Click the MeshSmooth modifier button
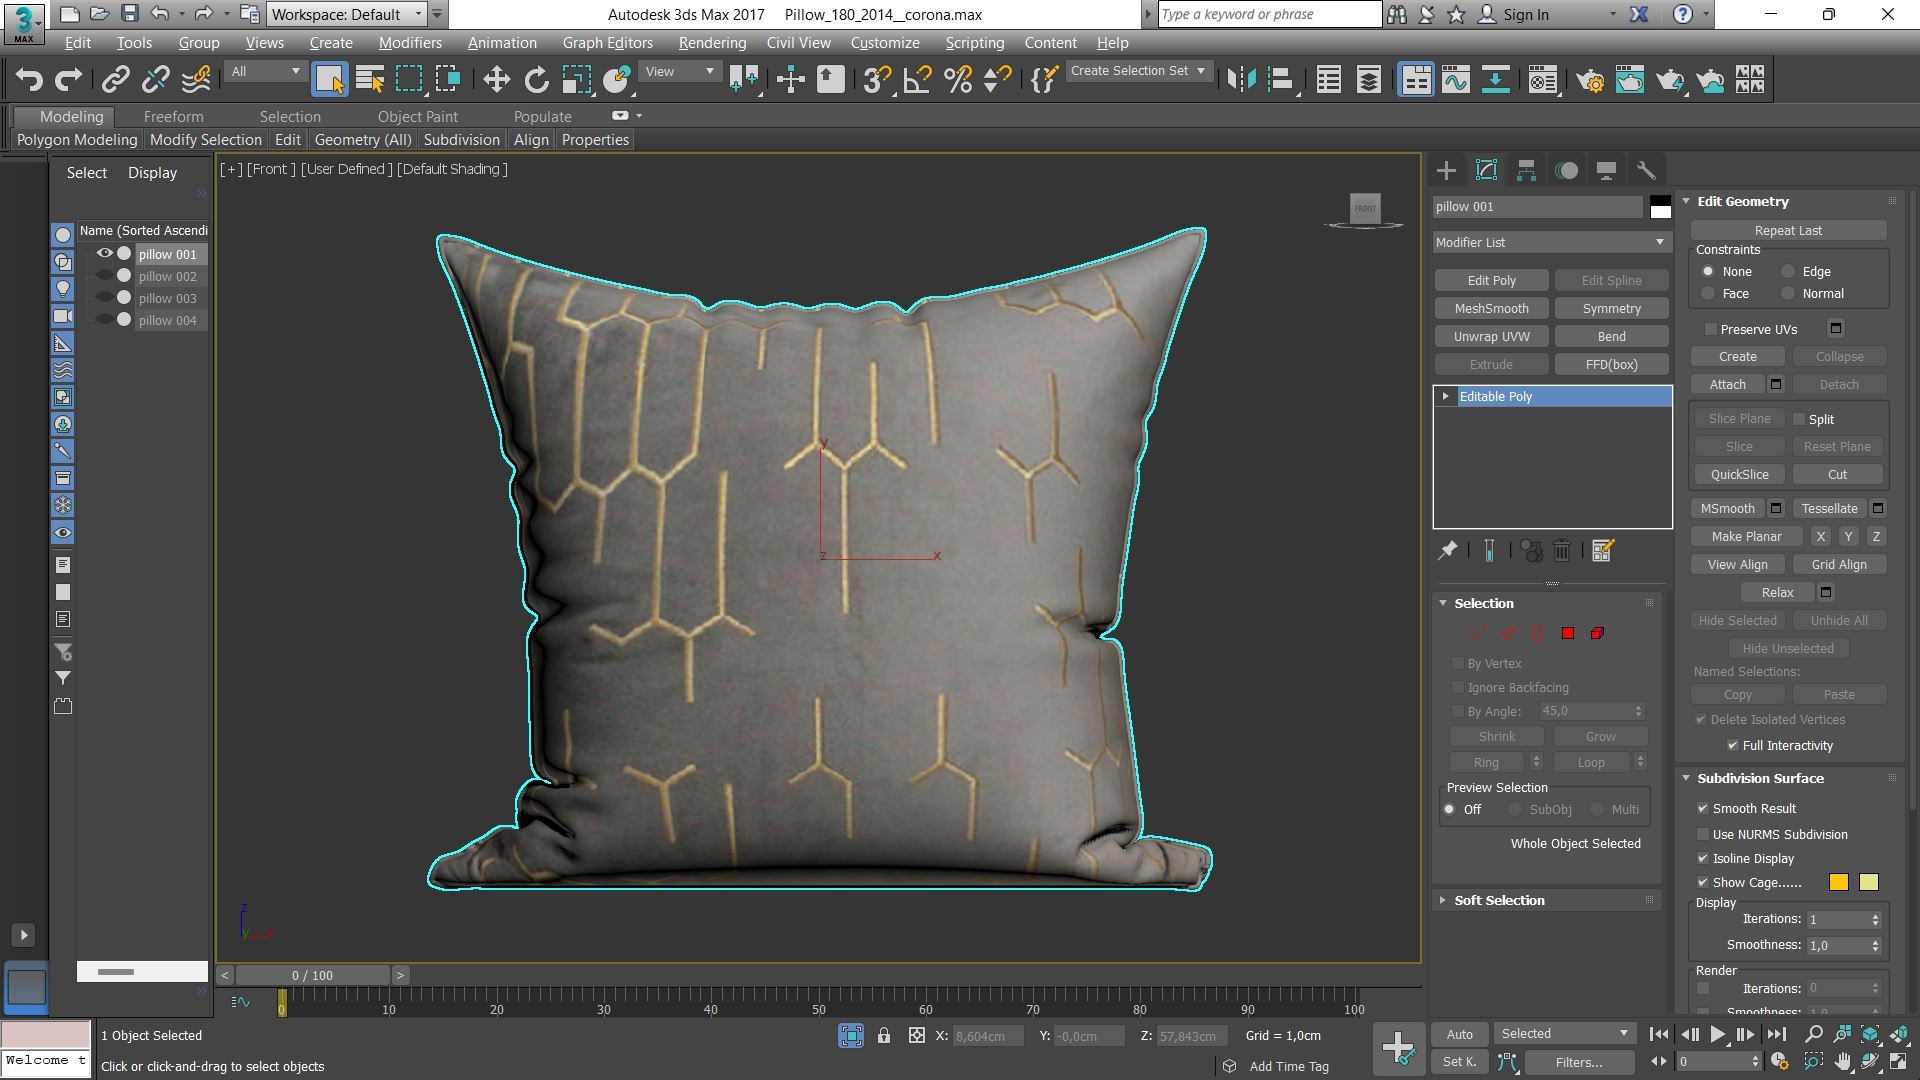1920x1080 pixels. click(1491, 308)
